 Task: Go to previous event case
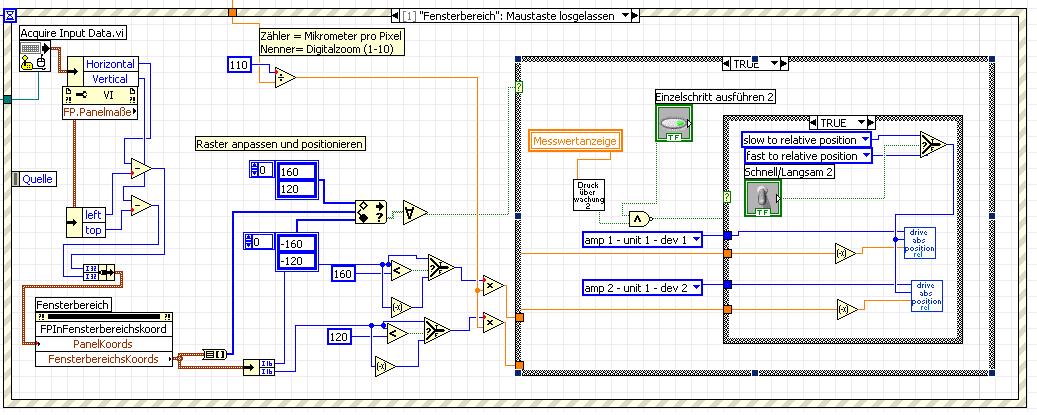pos(395,16)
